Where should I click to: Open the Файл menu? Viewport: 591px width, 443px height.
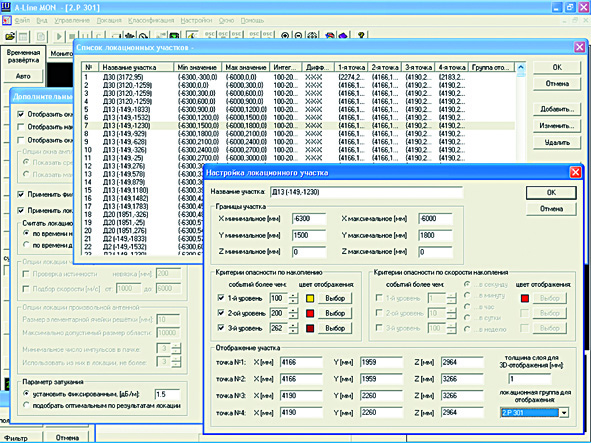coord(22,20)
